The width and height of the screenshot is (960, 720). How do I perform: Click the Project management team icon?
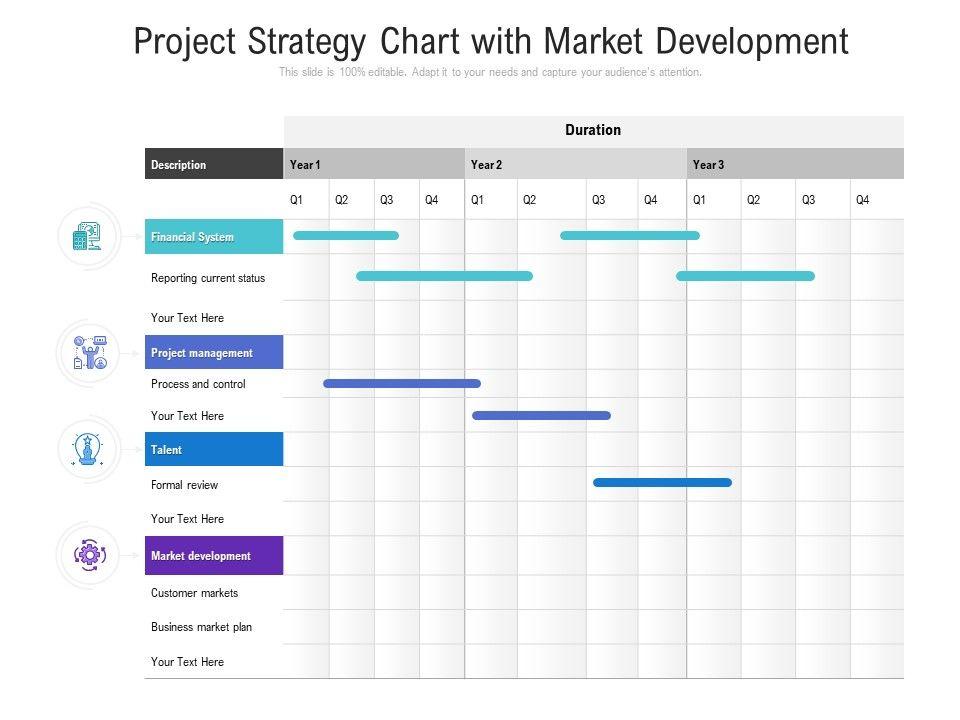pos(89,353)
